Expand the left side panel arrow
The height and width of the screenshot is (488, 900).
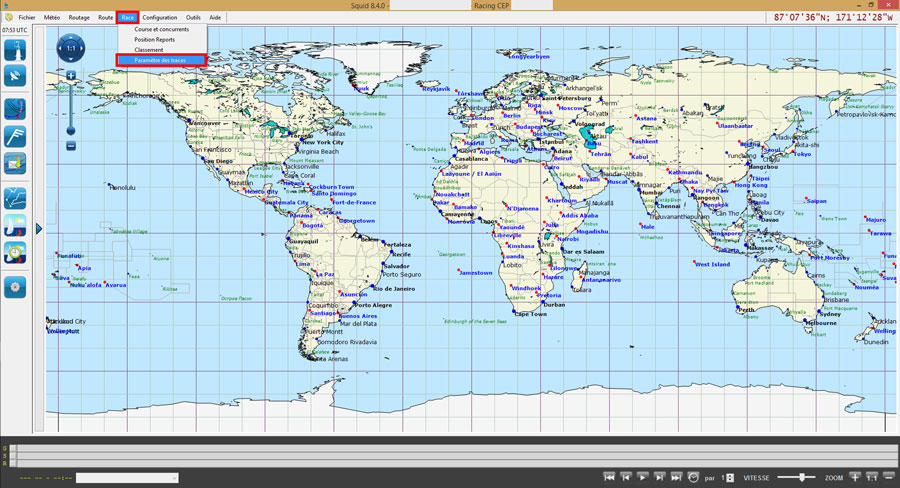[39, 229]
